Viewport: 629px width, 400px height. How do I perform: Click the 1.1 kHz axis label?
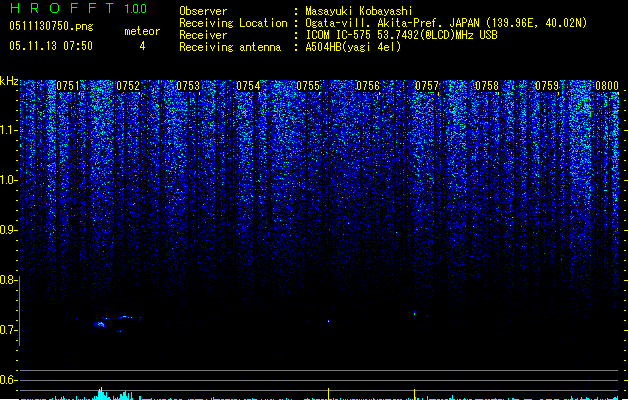pyautogui.click(x=8, y=130)
